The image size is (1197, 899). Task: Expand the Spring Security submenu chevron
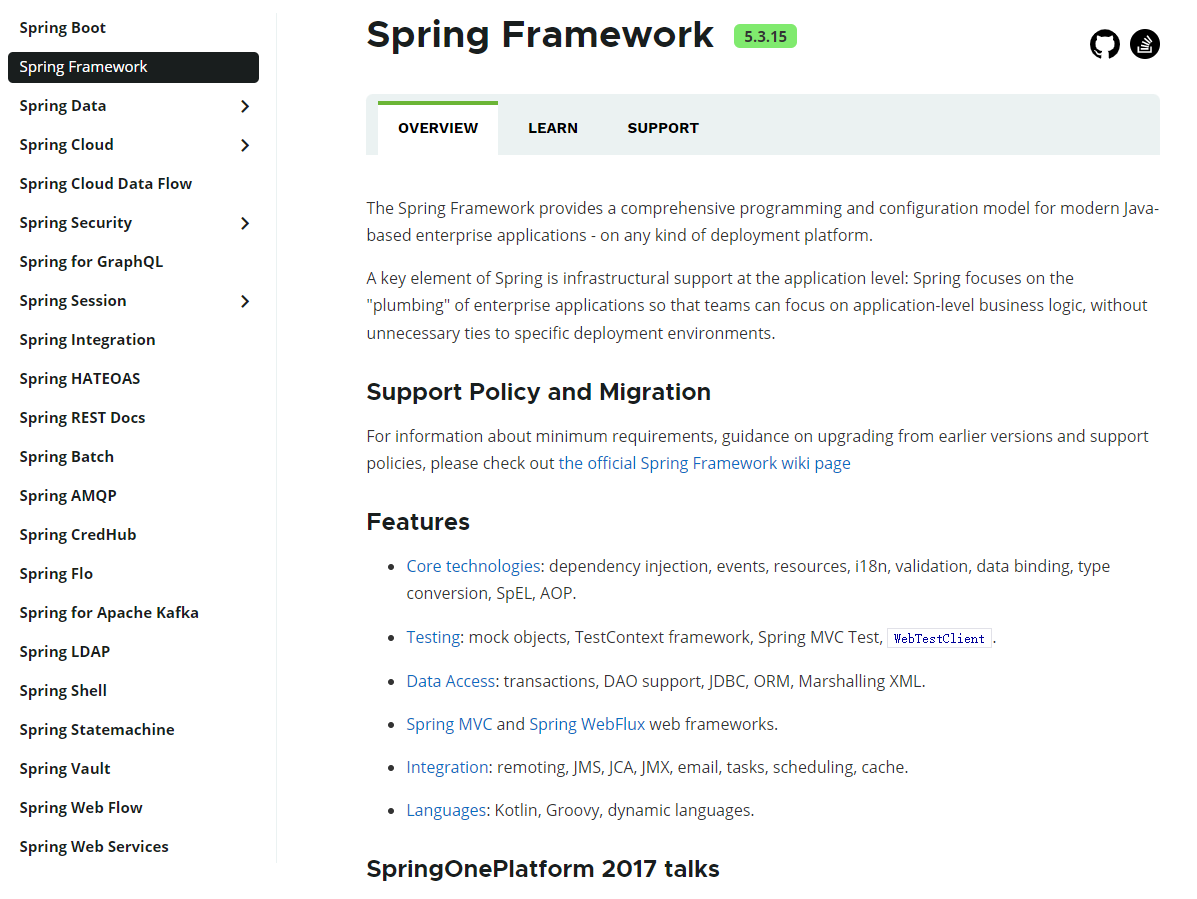(245, 223)
